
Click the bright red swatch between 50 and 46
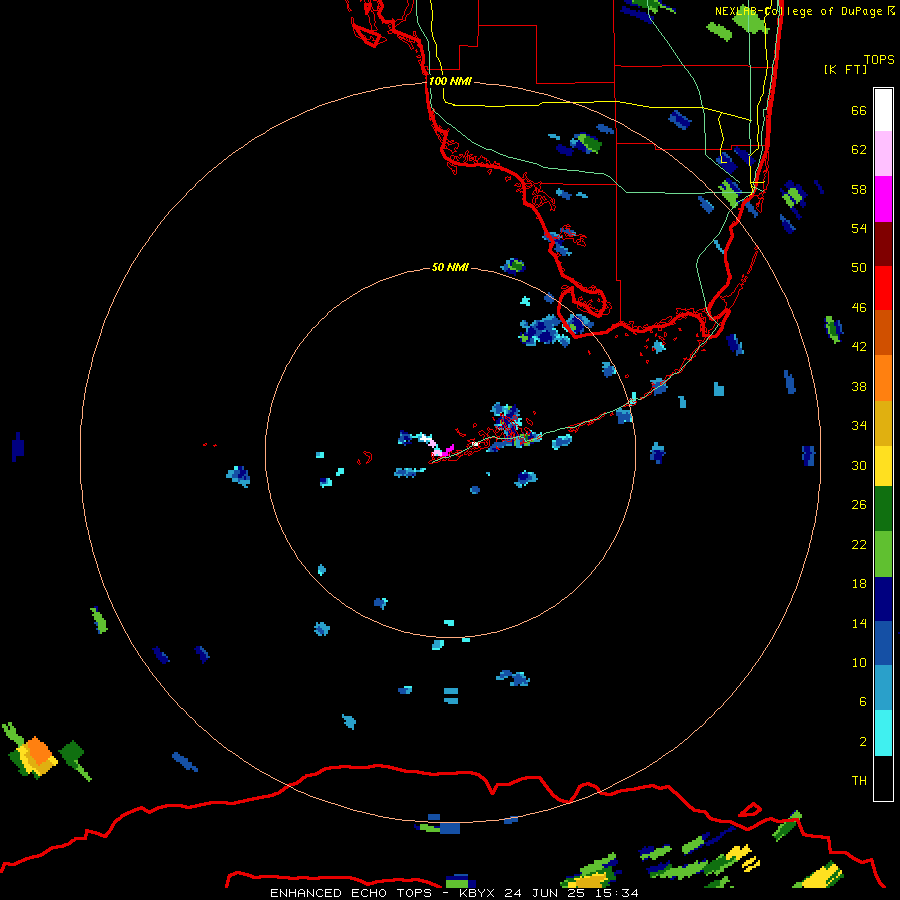[x=883, y=288]
